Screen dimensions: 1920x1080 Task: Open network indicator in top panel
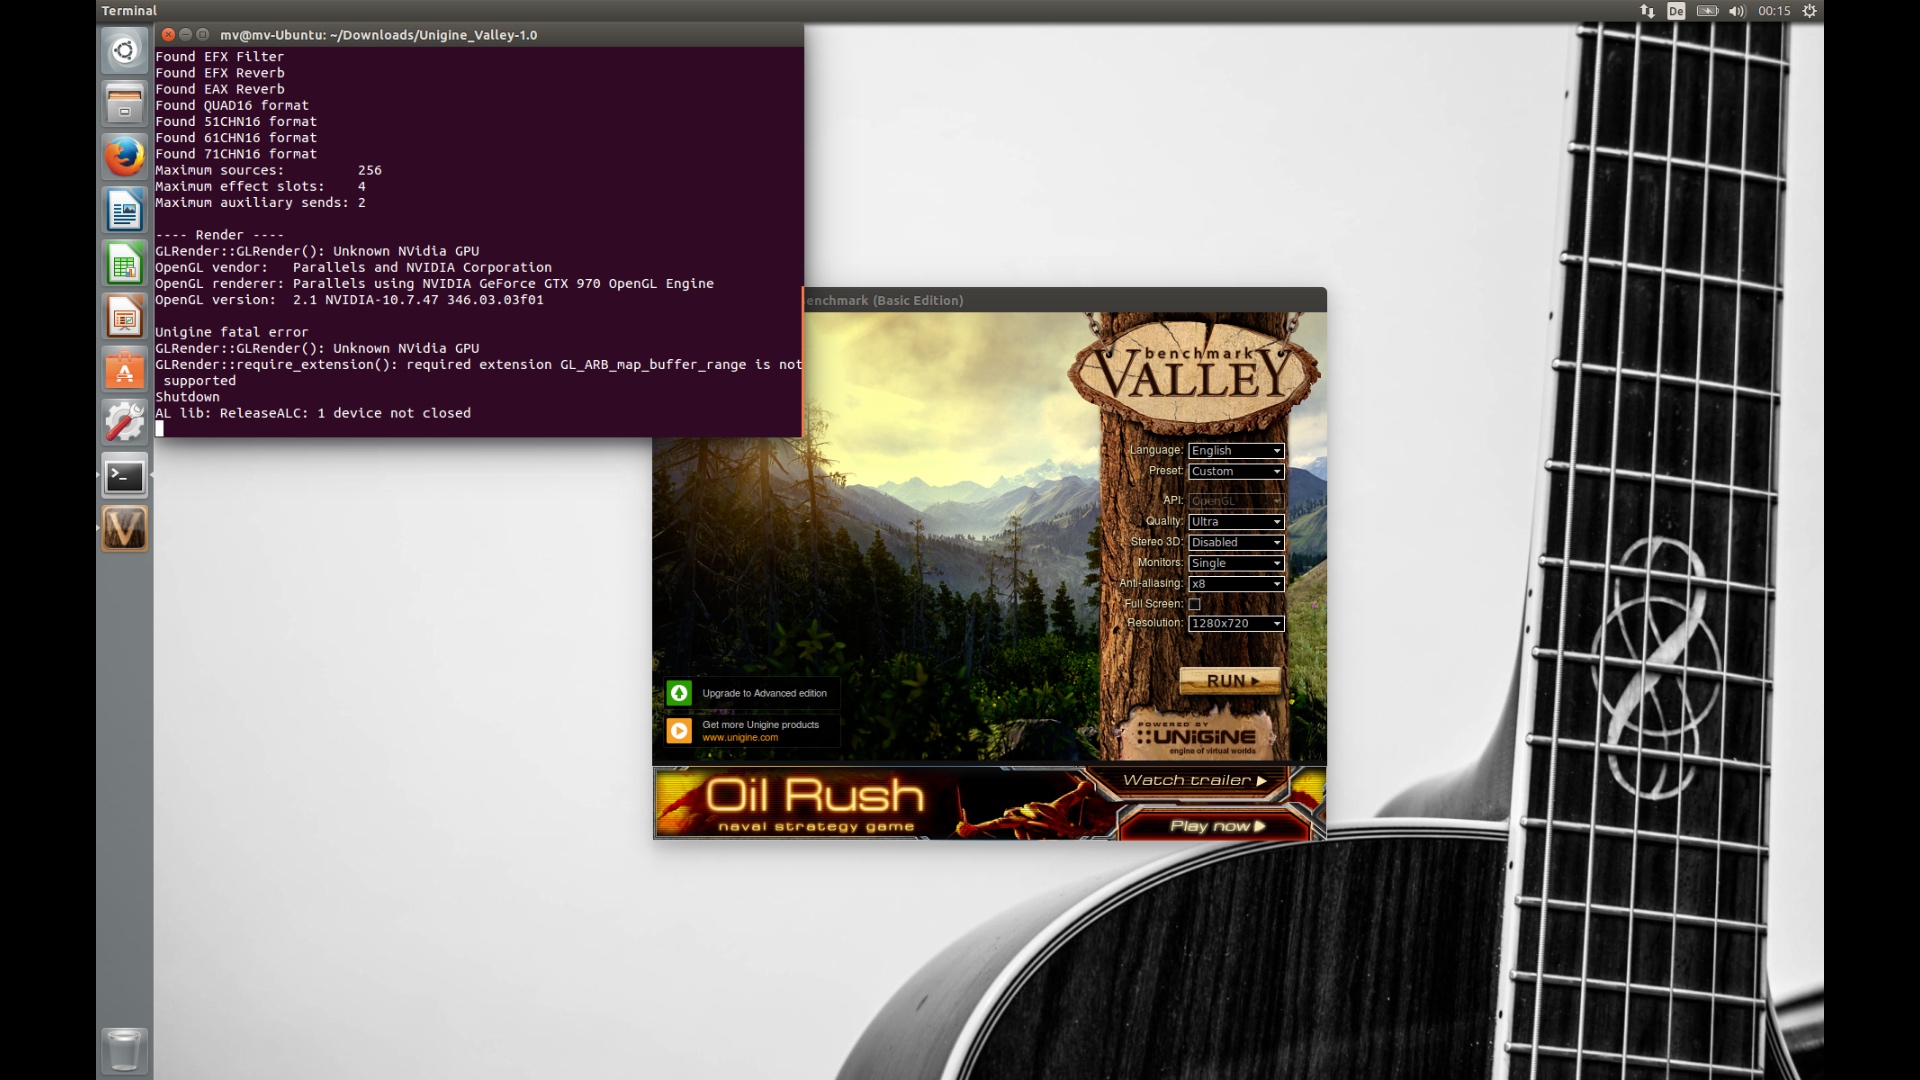tap(1647, 11)
